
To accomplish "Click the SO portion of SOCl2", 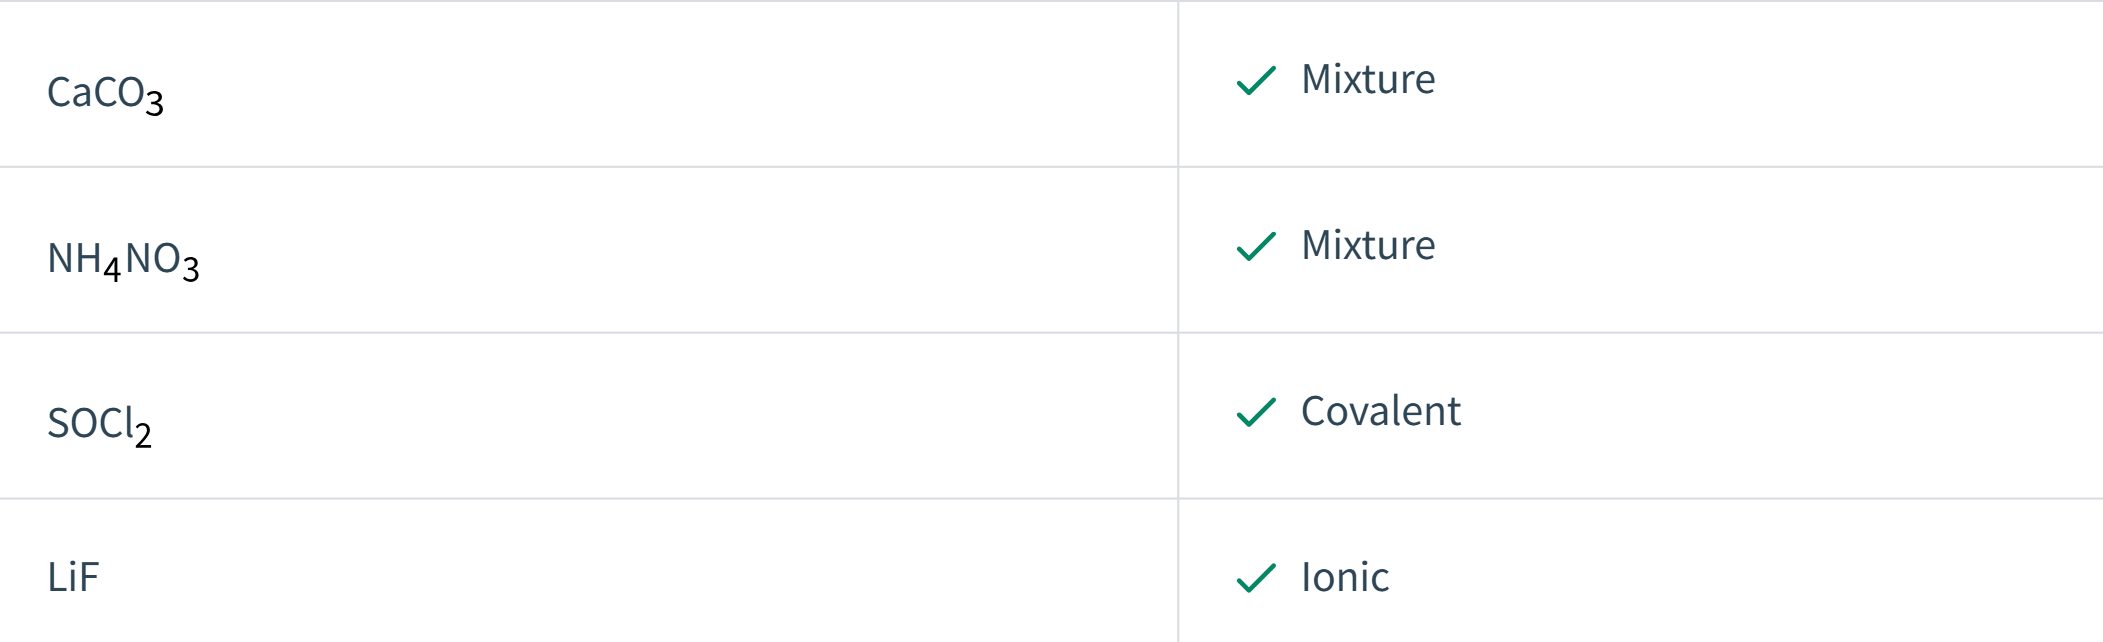I will (x=71, y=423).
